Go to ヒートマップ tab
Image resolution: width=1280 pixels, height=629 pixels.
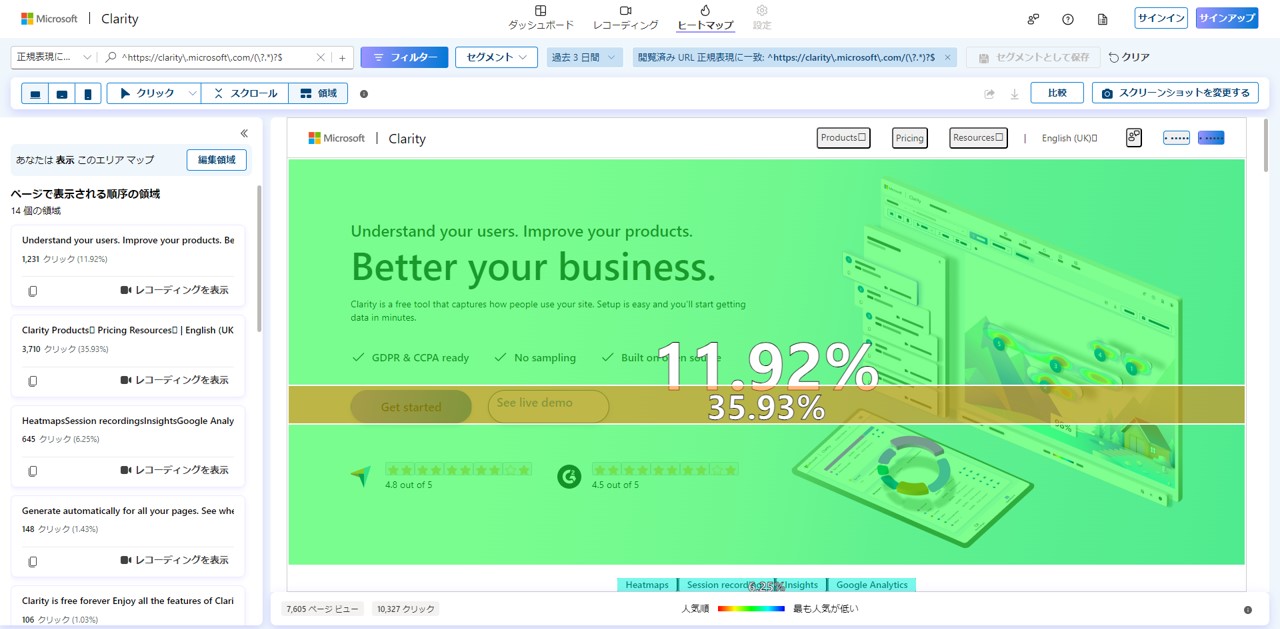point(705,17)
